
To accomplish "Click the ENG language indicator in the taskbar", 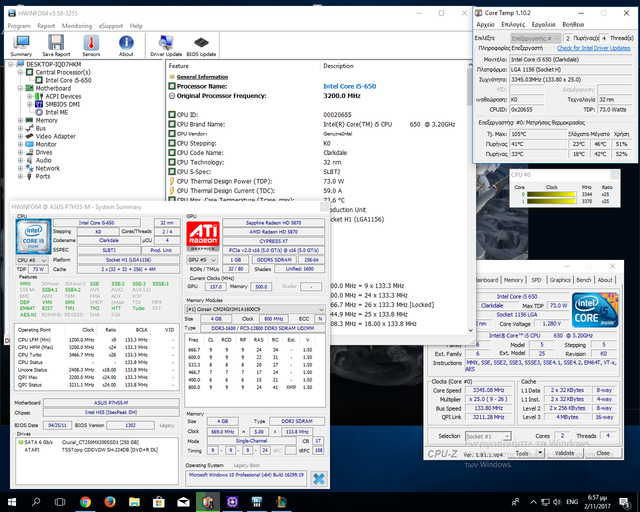I will 572,502.
